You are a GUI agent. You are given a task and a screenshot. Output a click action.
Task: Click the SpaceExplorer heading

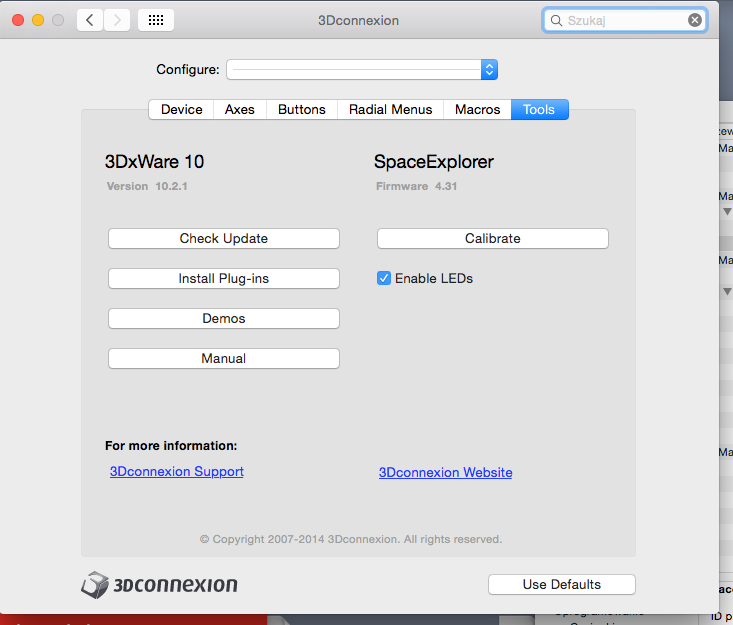[x=433, y=162]
